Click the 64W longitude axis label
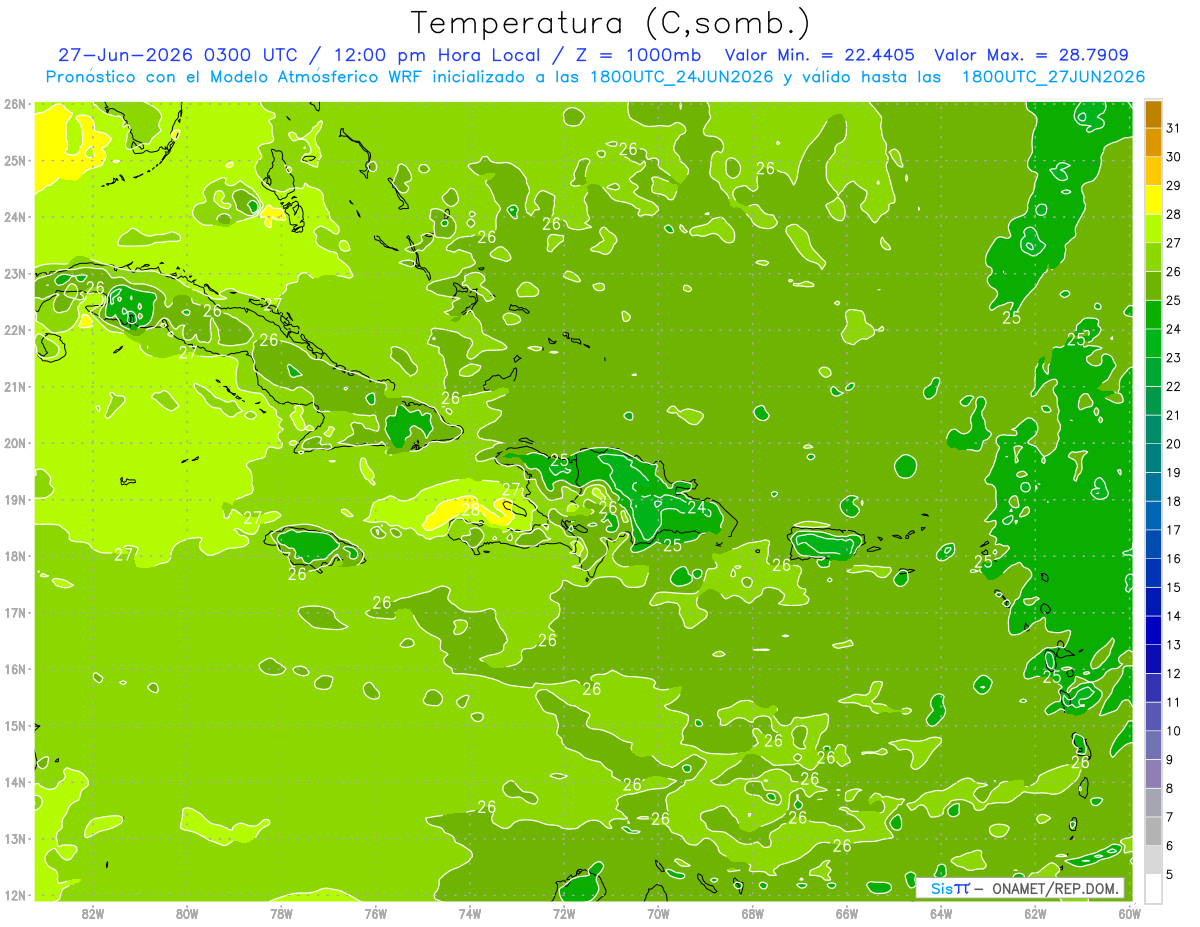Viewport: 1200px width, 927px height. pos(941,913)
